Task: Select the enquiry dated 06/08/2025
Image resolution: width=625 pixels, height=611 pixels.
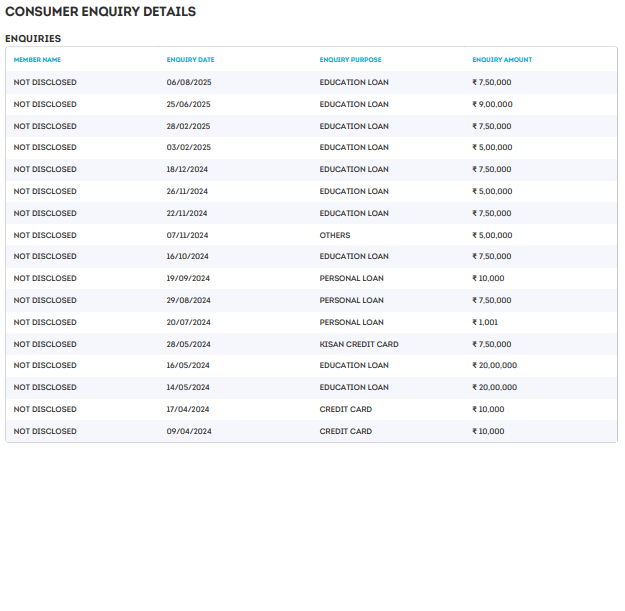Action: (188, 82)
